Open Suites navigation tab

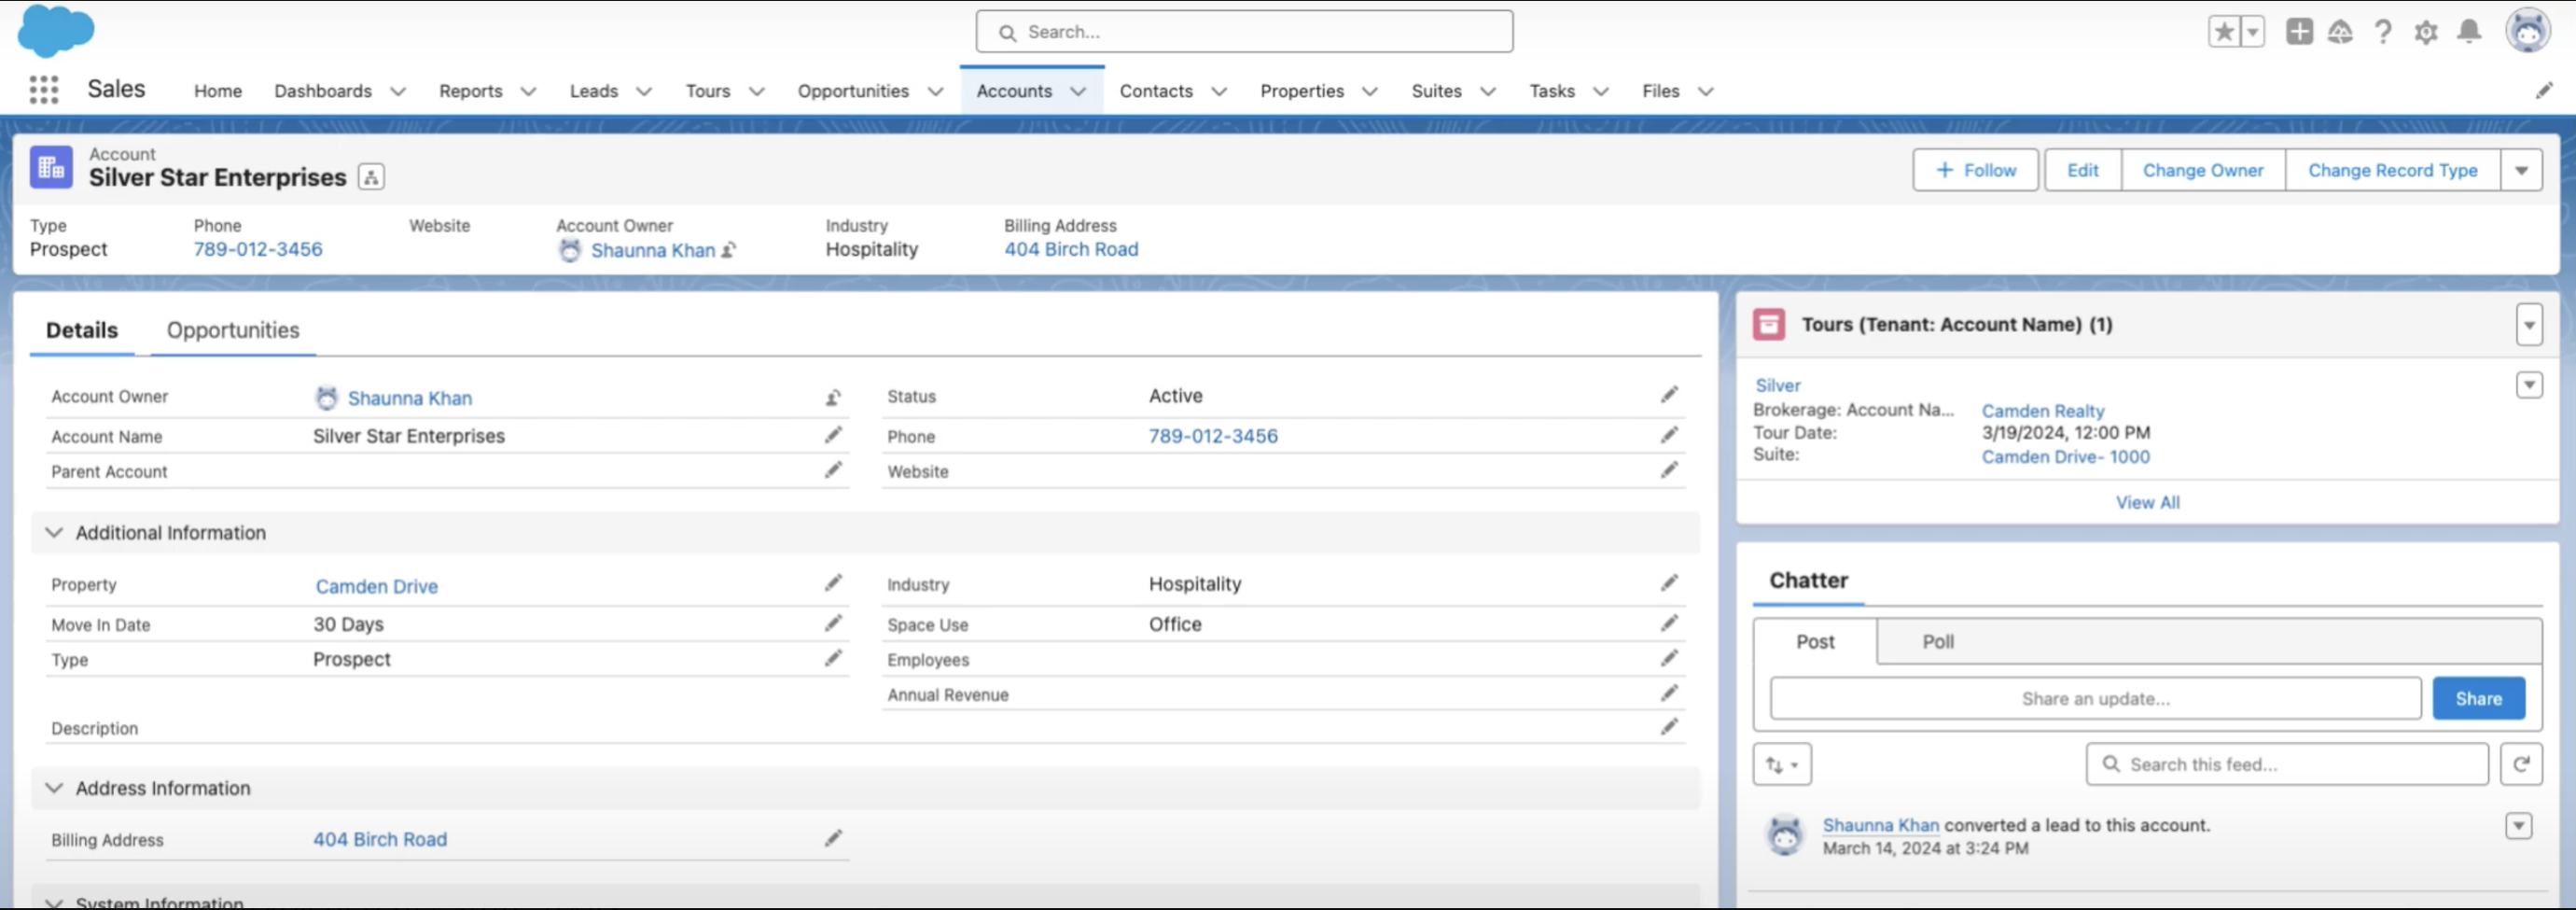tap(1436, 91)
